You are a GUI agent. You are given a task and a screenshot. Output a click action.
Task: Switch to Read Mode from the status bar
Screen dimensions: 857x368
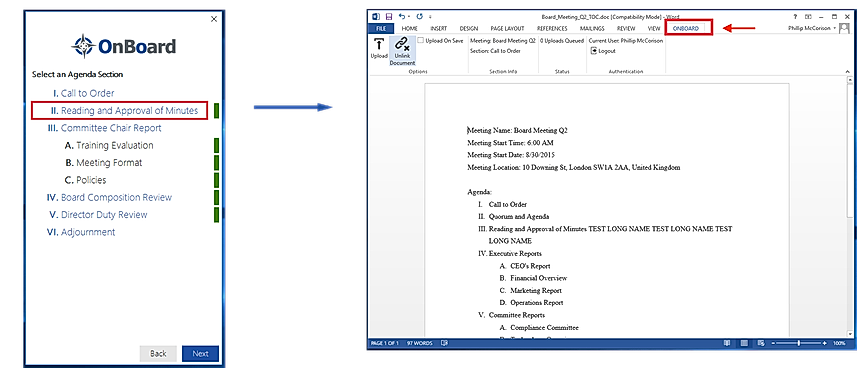(727, 343)
